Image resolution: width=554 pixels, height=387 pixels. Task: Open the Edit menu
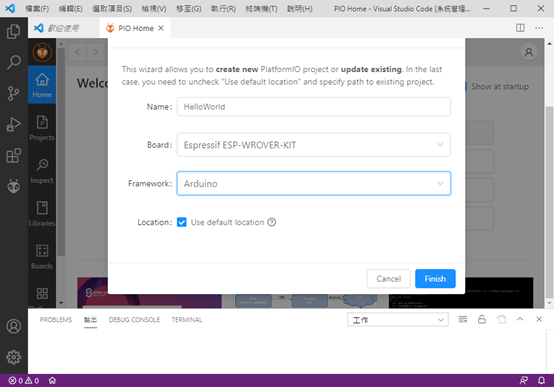coord(71,8)
